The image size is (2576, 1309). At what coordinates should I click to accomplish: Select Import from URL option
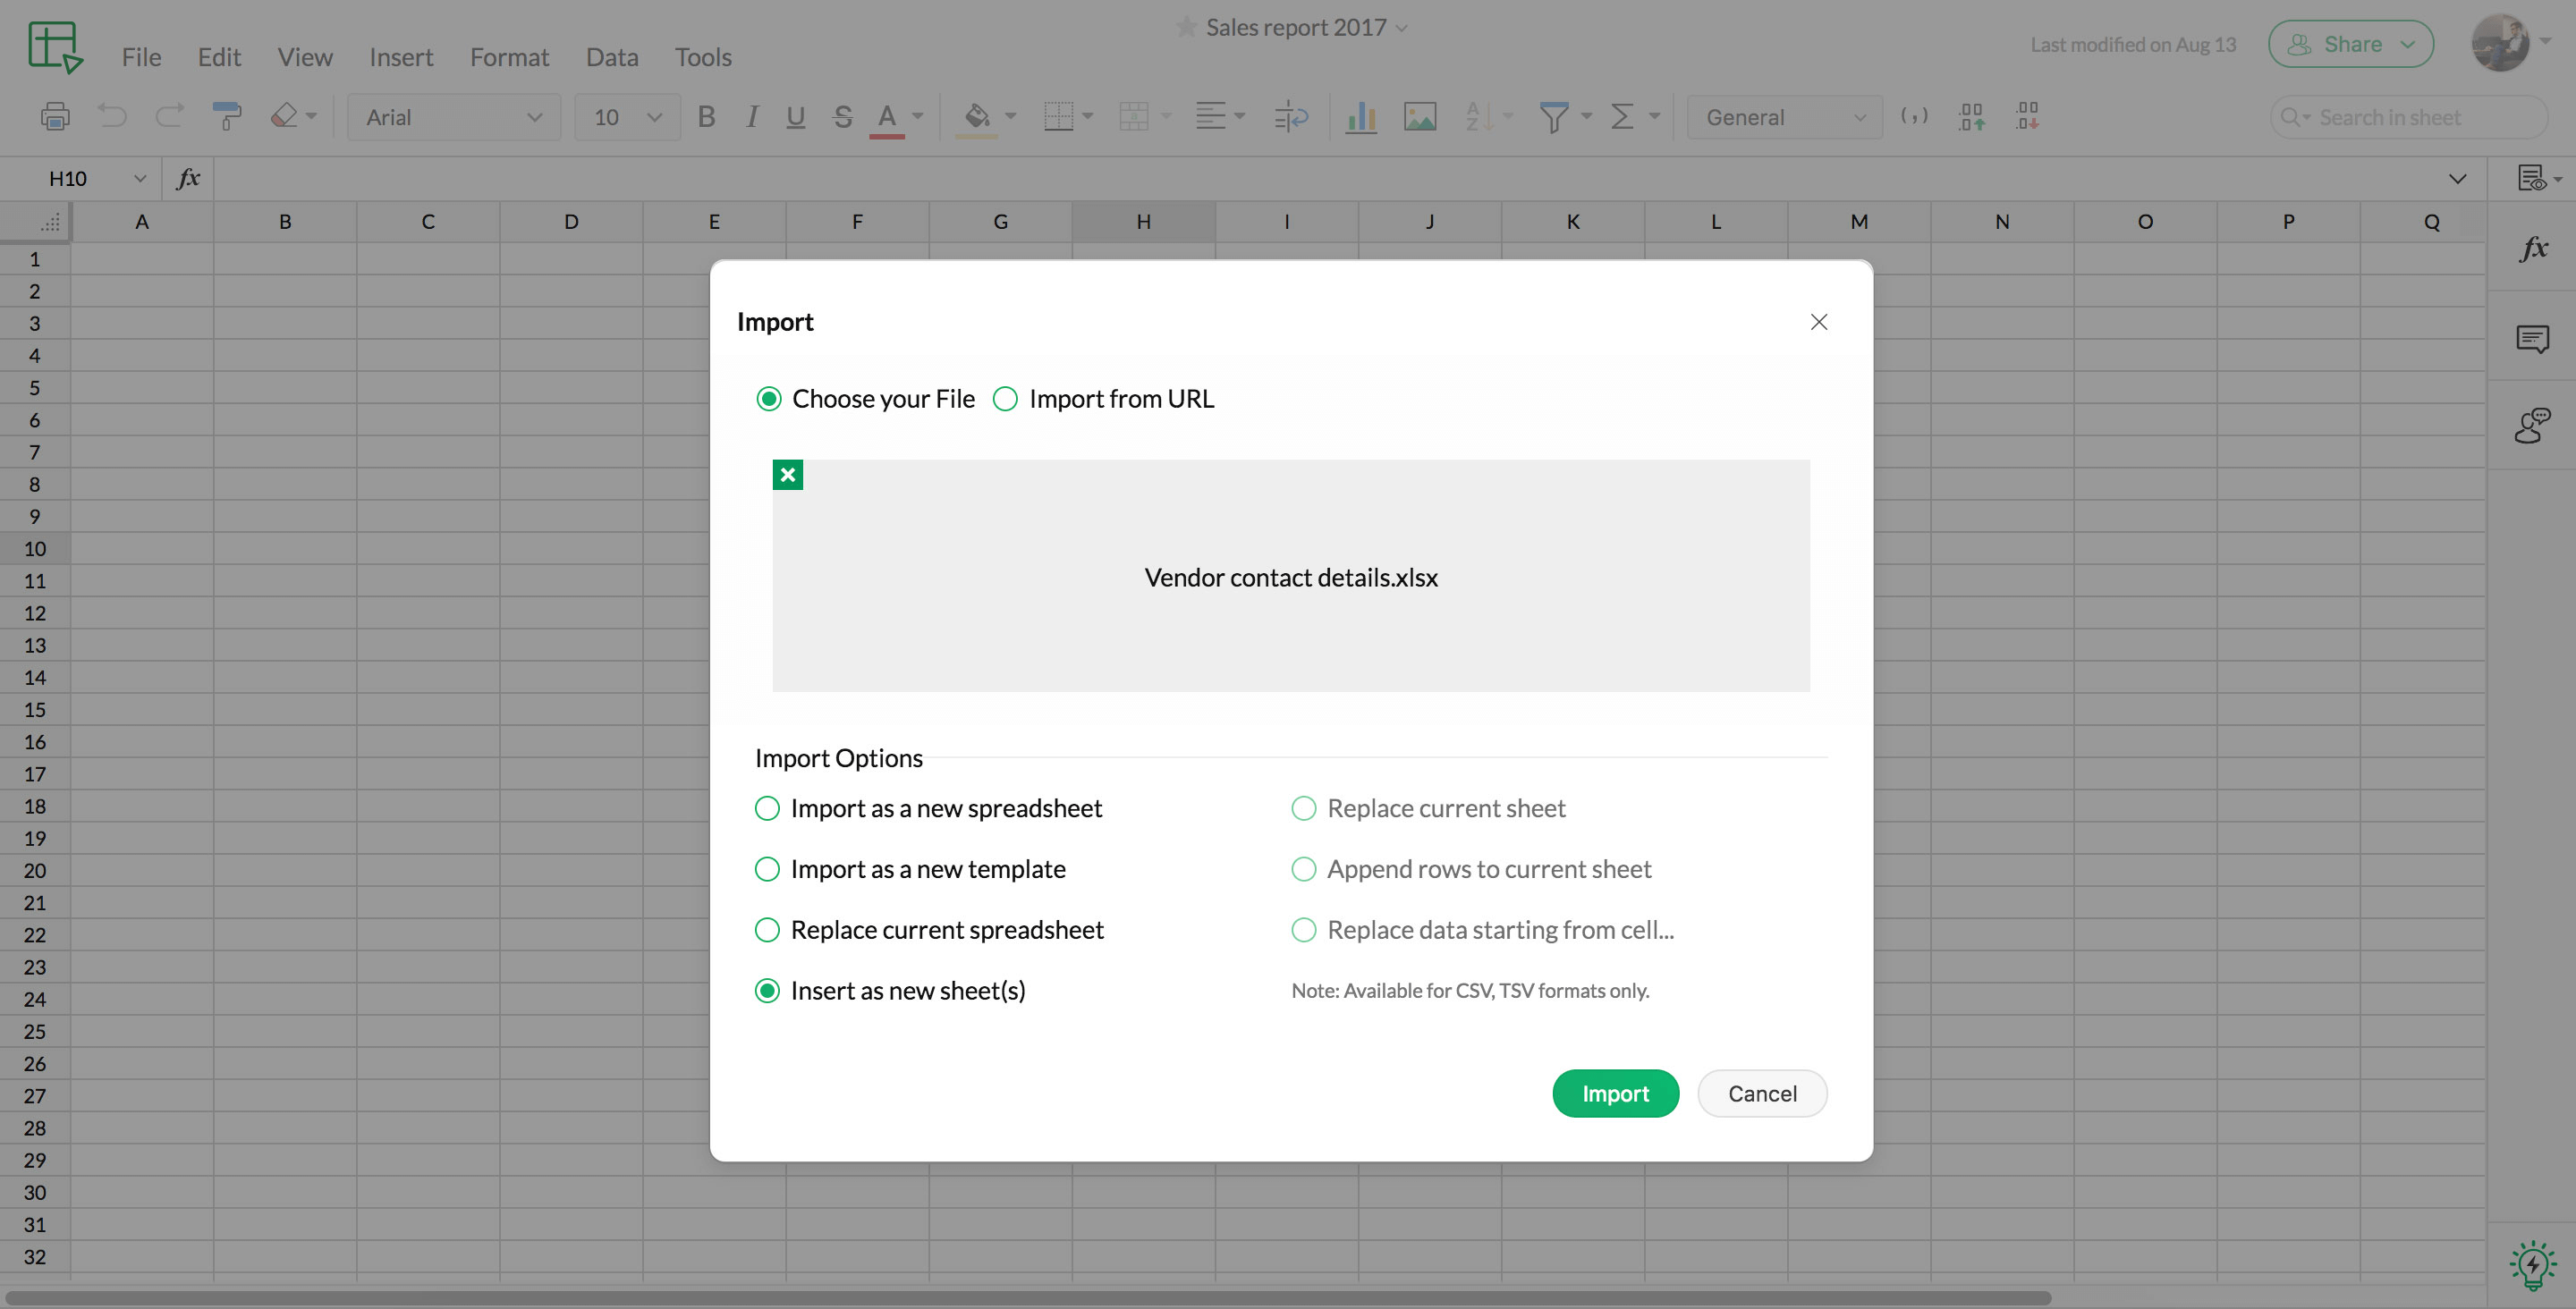pos(1005,399)
